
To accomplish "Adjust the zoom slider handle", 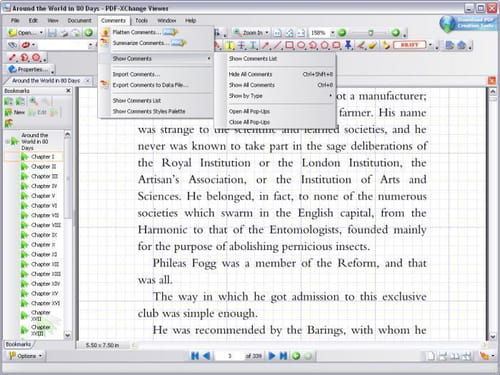I will click(x=370, y=33).
